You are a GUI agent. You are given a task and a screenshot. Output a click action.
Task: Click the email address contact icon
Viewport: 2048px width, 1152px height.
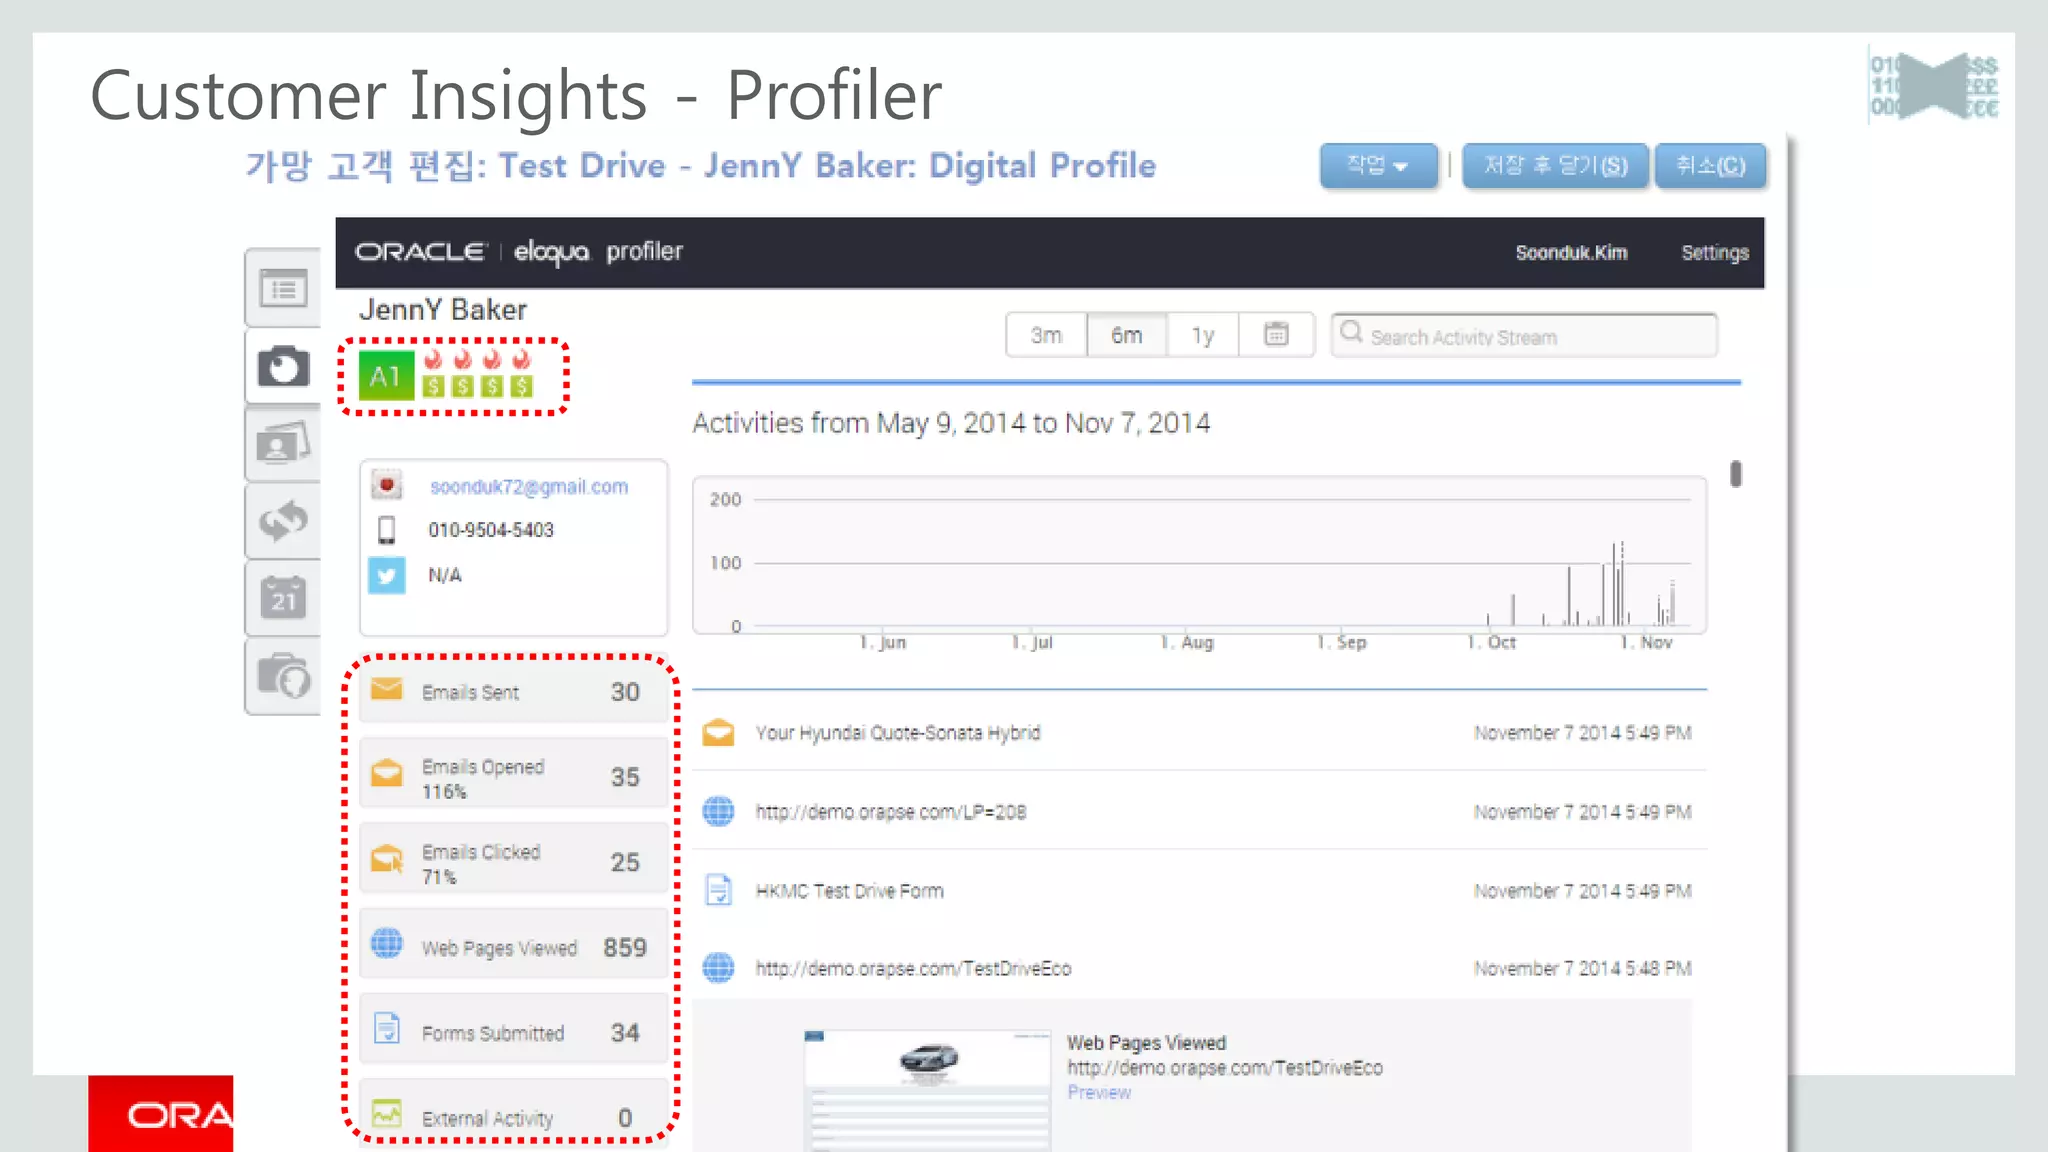pos(387,485)
